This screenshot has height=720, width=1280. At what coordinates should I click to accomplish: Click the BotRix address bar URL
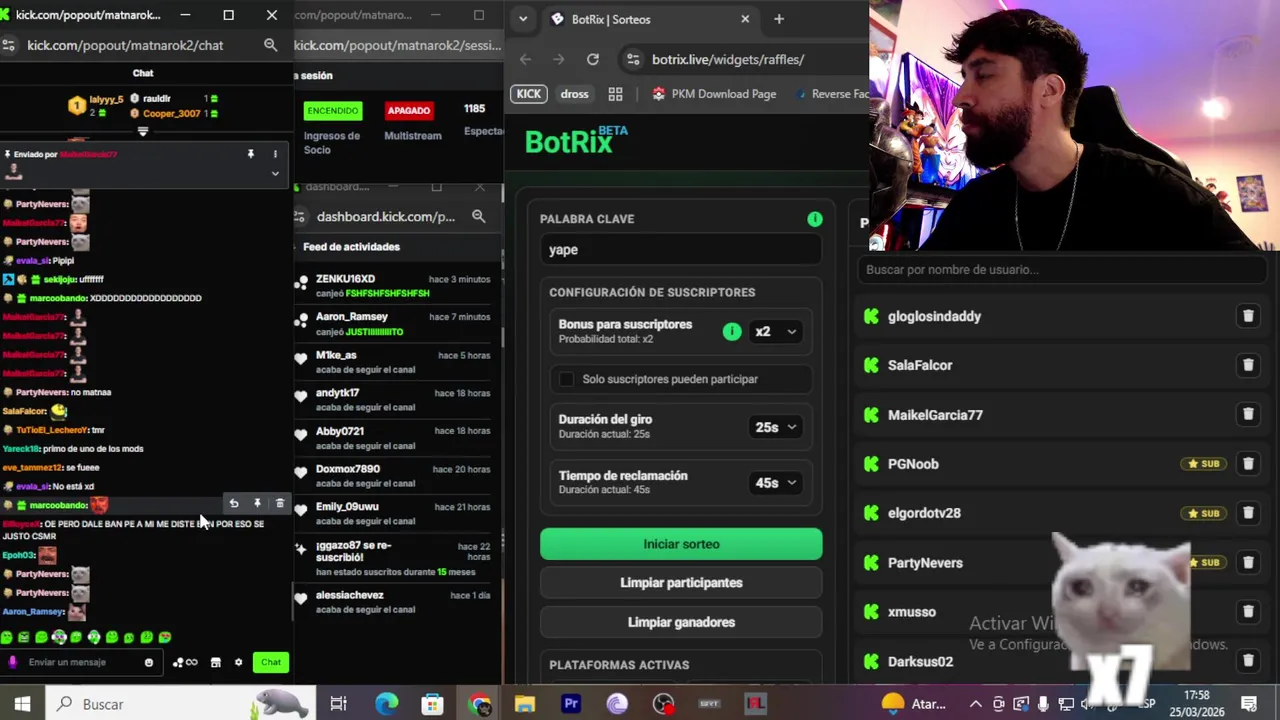click(728, 59)
